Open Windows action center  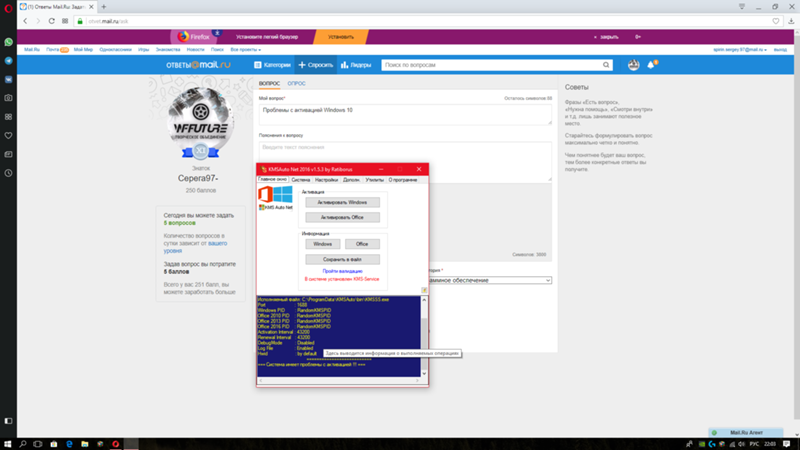pos(786,444)
